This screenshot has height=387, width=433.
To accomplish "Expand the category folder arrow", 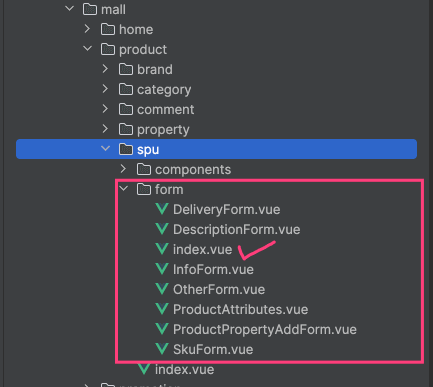I will tap(105, 89).
